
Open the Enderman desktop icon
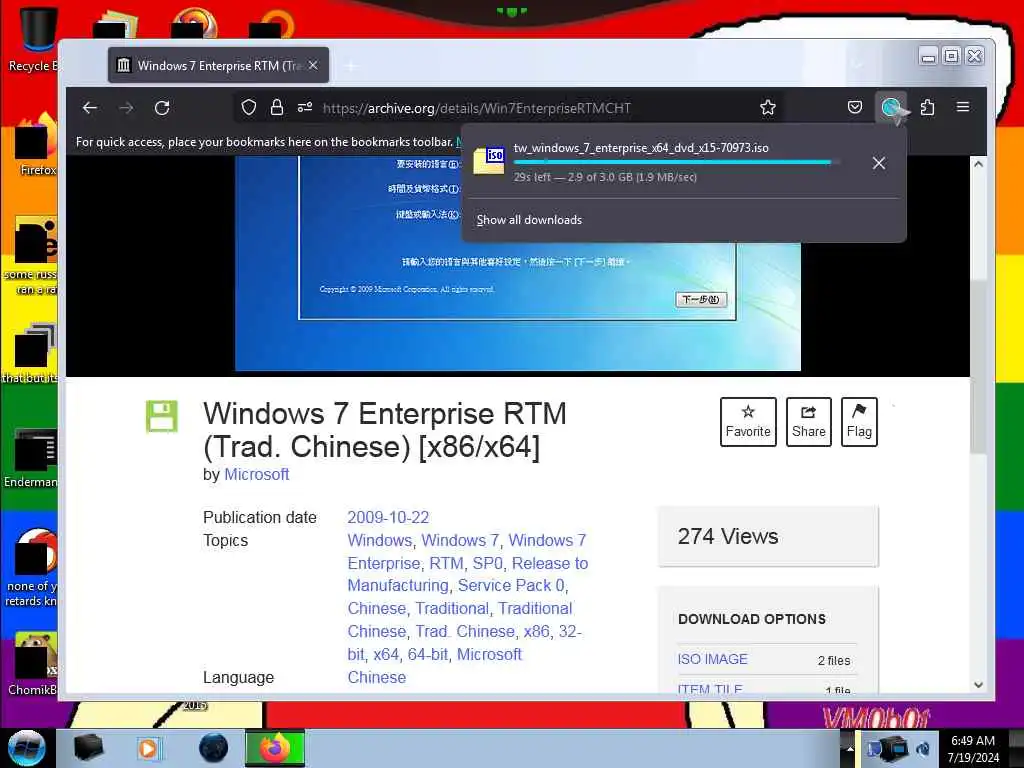[x=33, y=458]
